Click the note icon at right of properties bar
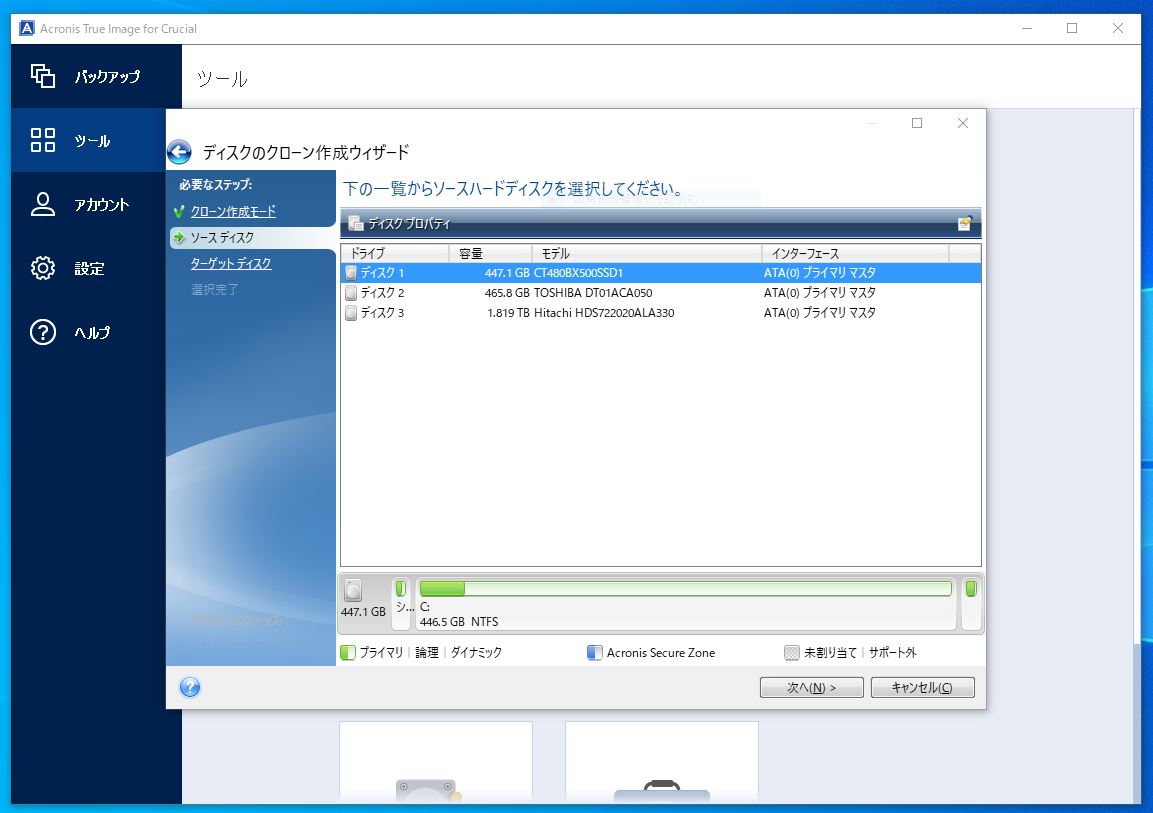The image size is (1153, 813). coord(965,223)
